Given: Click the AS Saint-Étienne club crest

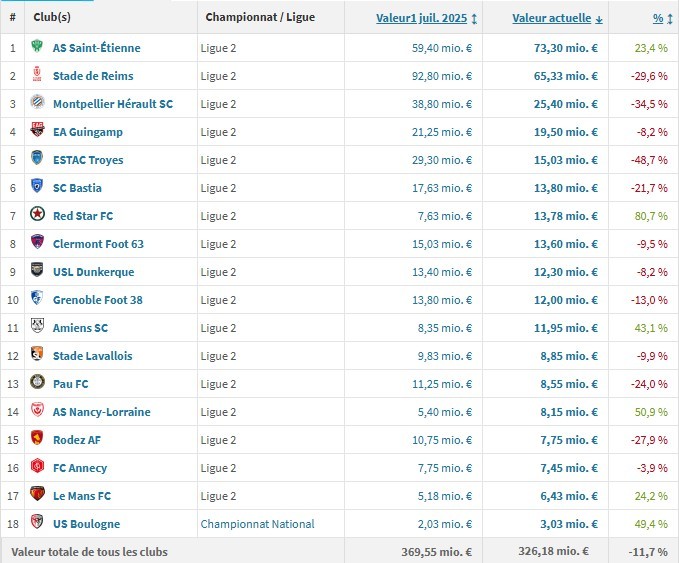Looking at the screenshot, I should 37,46.
